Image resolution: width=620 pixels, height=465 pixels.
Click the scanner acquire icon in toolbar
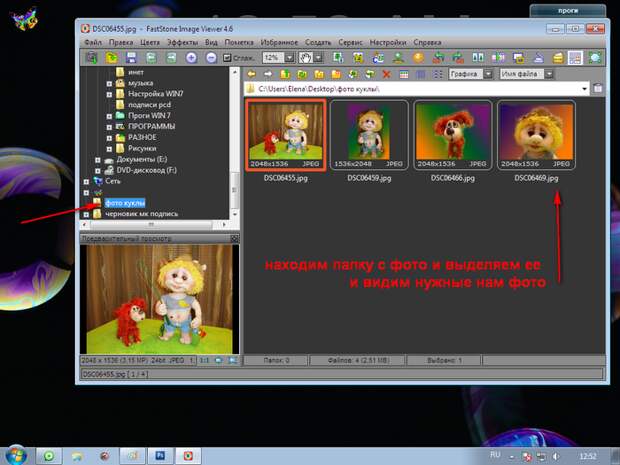(92, 58)
